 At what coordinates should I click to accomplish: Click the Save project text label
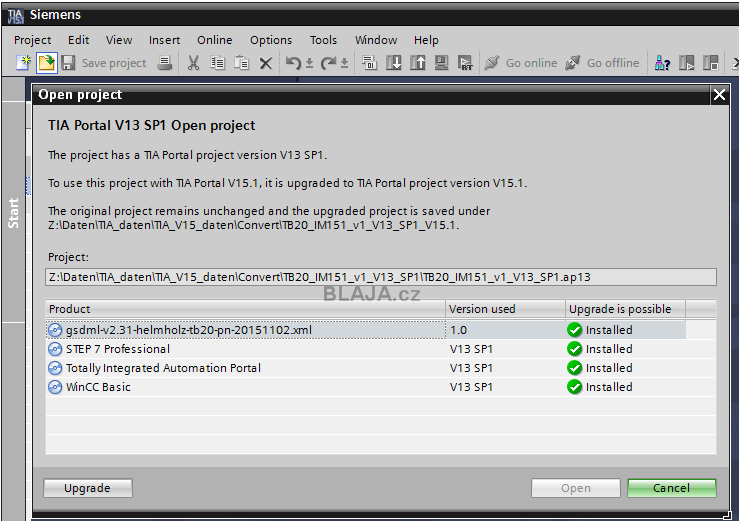(114, 63)
